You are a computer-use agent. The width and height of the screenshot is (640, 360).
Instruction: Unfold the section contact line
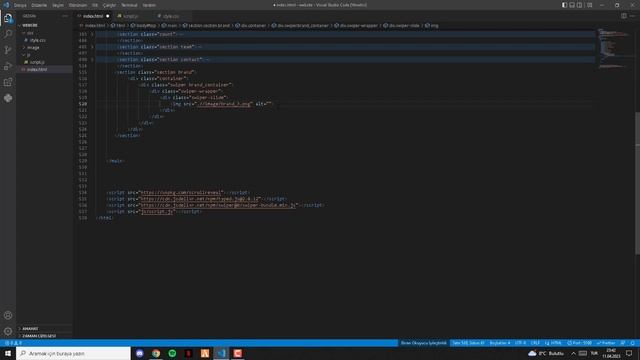pos(92,60)
